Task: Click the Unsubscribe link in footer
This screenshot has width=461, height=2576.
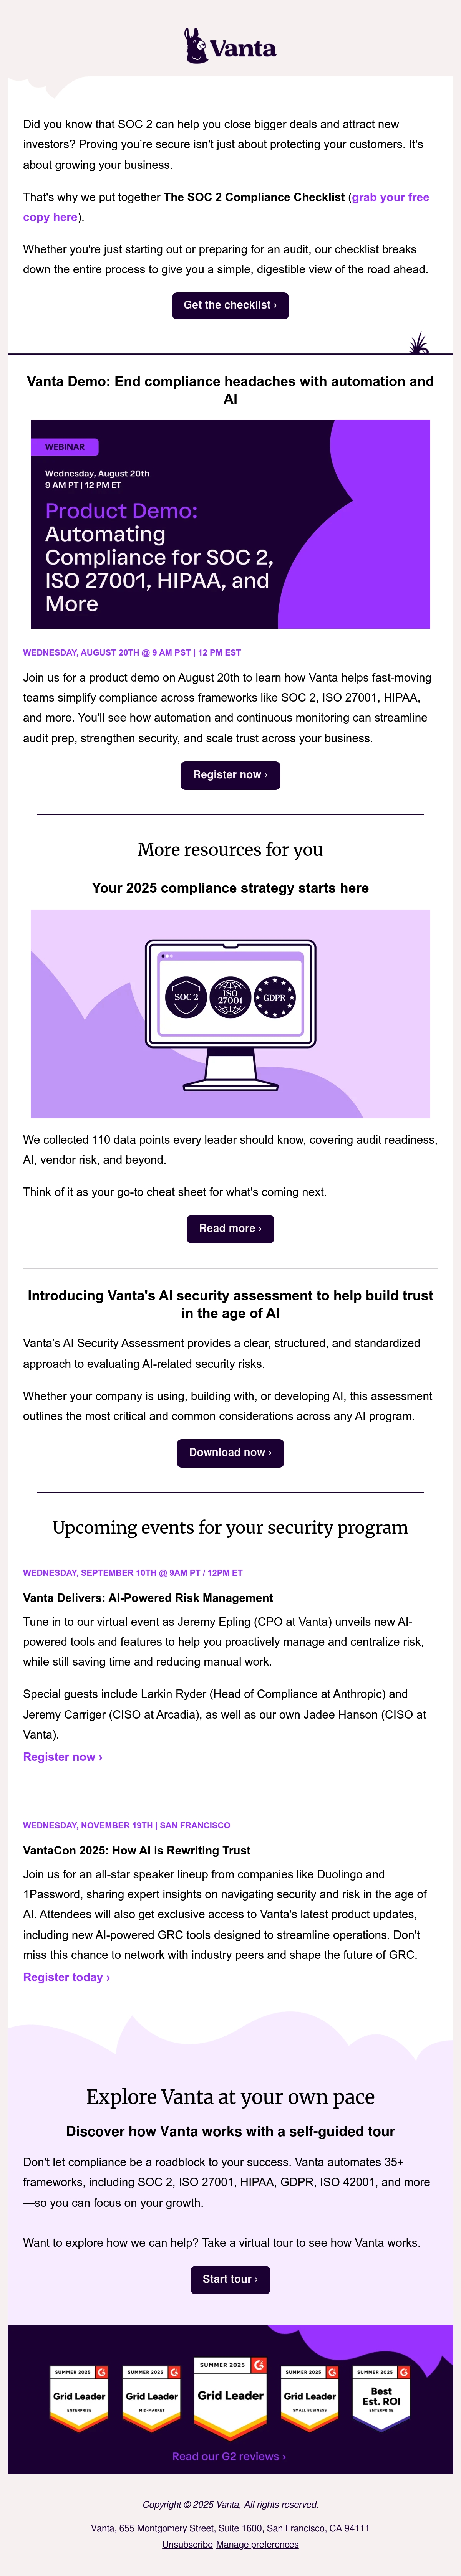Action: (x=187, y=2544)
